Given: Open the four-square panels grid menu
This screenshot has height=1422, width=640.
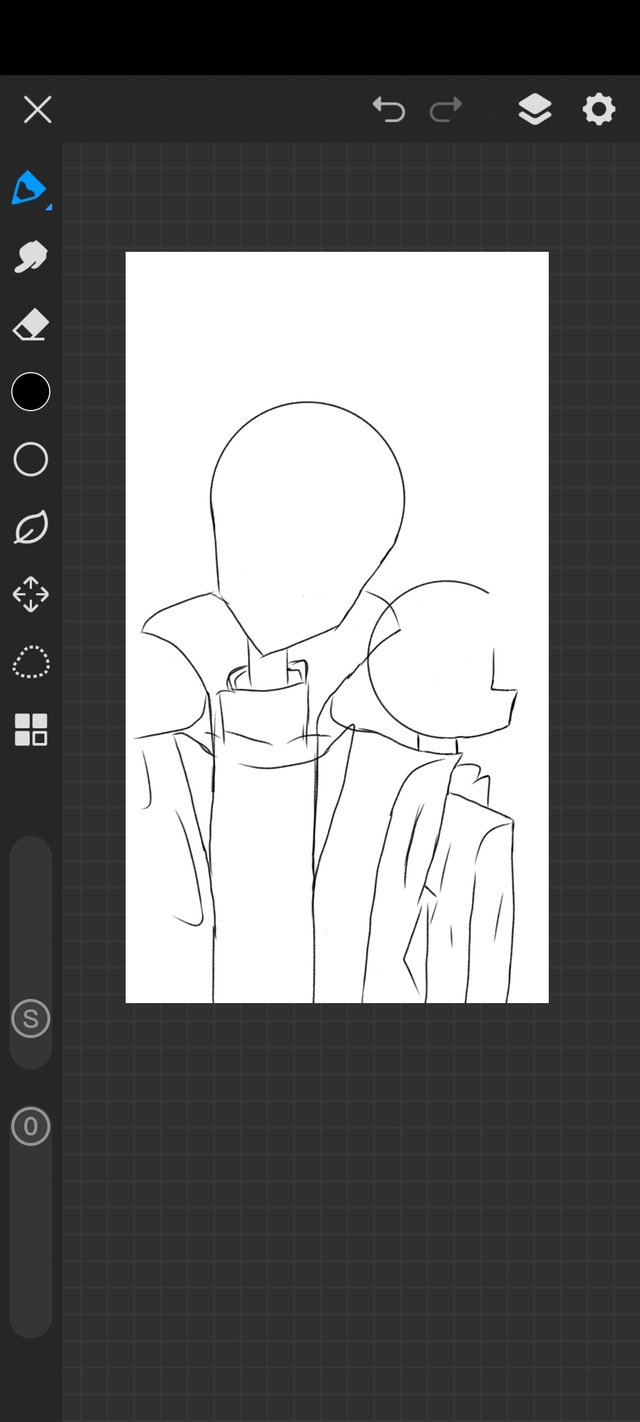Looking at the screenshot, I should (30, 730).
